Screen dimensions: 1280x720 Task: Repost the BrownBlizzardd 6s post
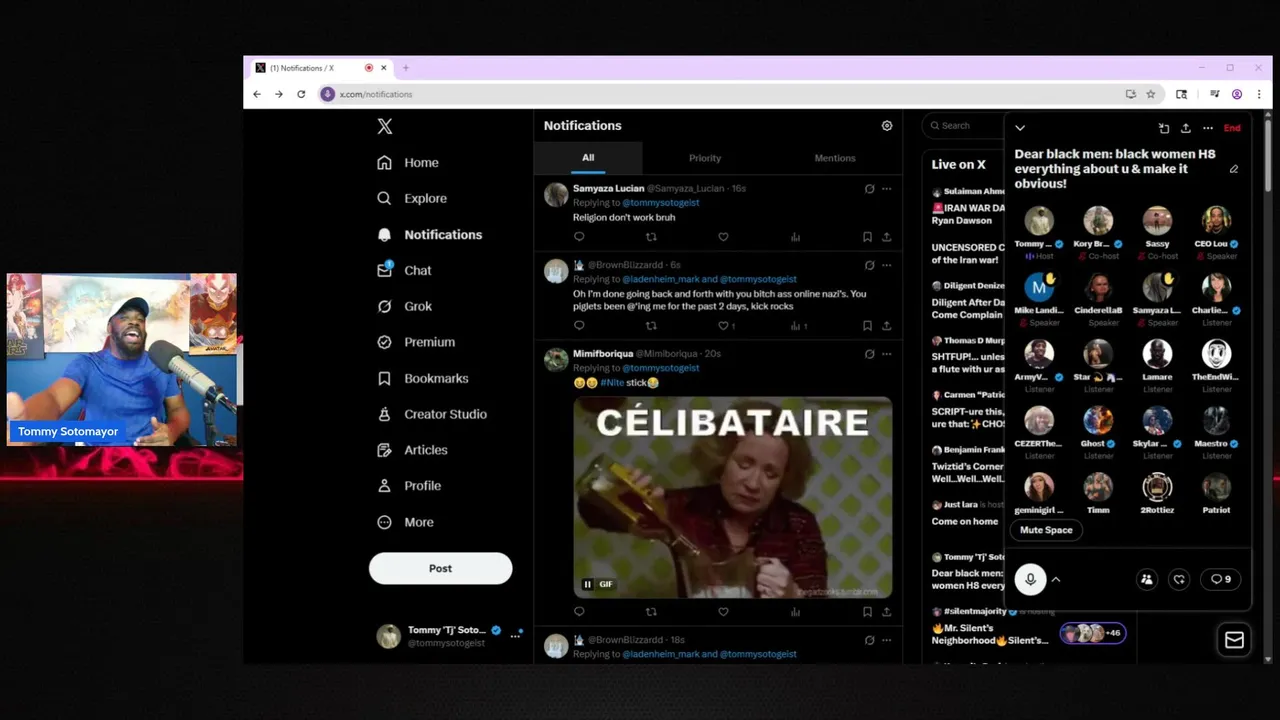[x=651, y=325]
